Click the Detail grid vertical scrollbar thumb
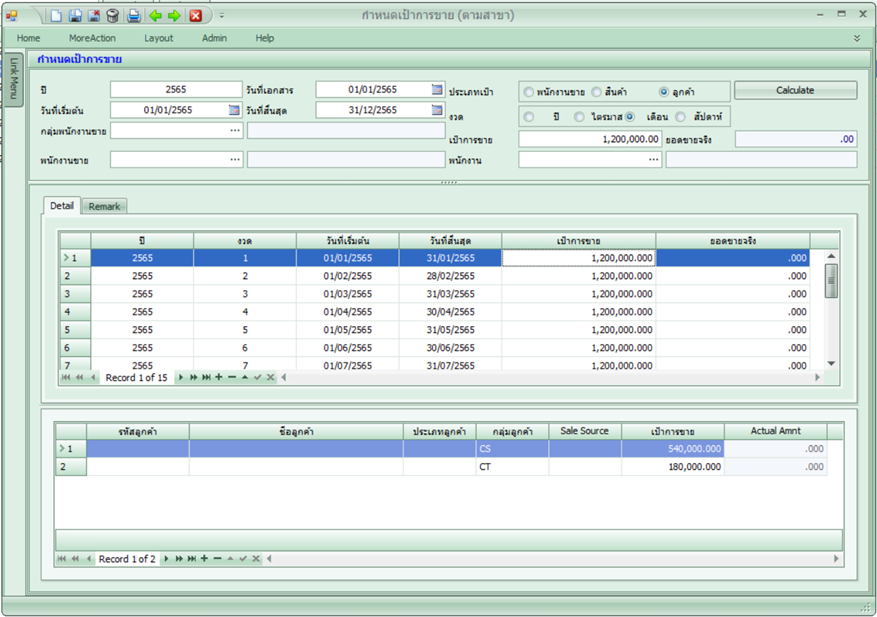The height and width of the screenshot is (617, 877). point(831,281)
